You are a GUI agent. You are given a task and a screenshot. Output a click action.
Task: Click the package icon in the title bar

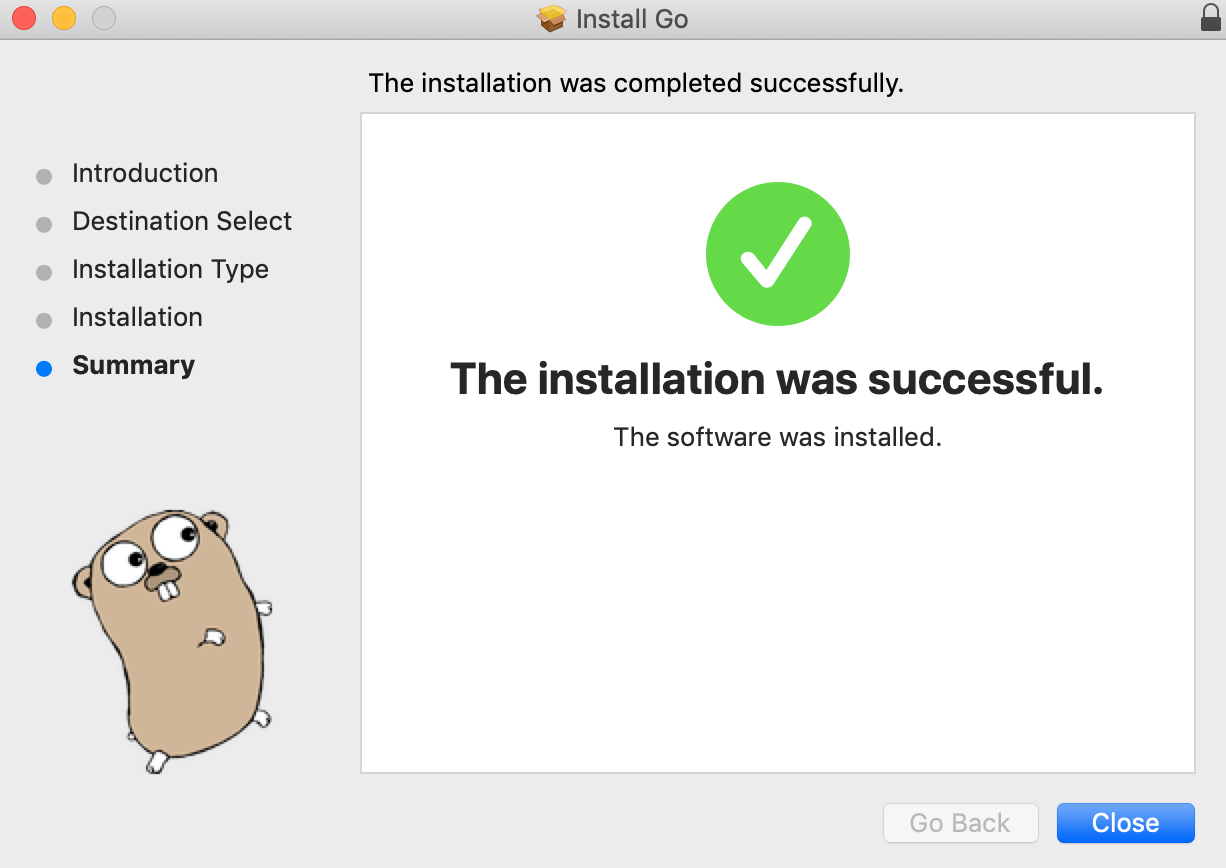click(x=552, y=19)
